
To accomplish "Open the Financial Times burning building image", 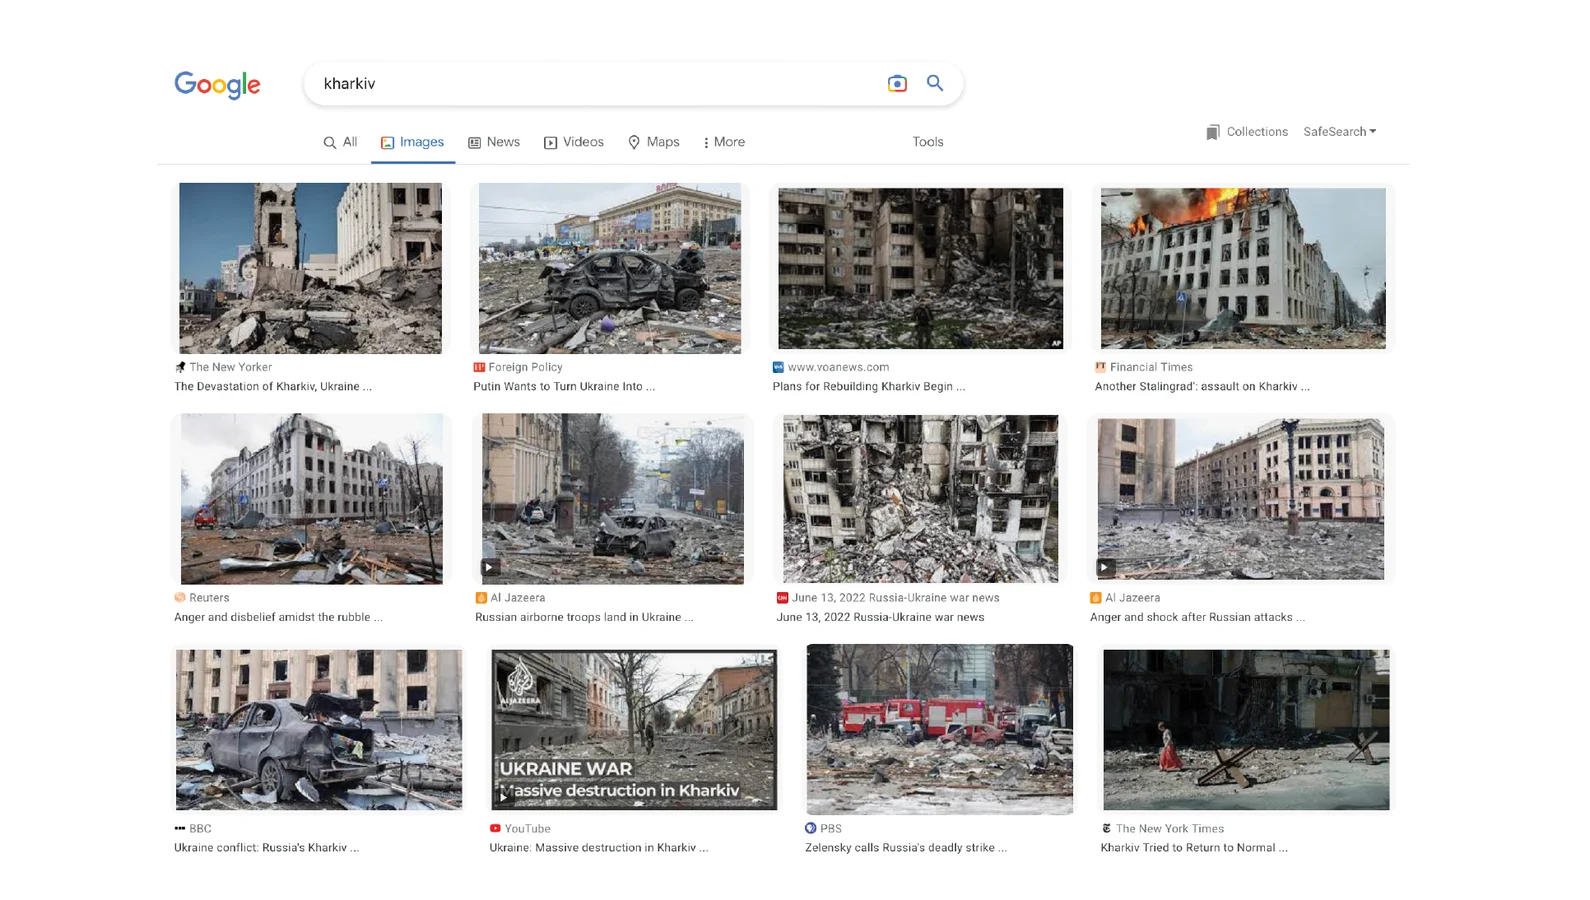I will coord(1242,268).
